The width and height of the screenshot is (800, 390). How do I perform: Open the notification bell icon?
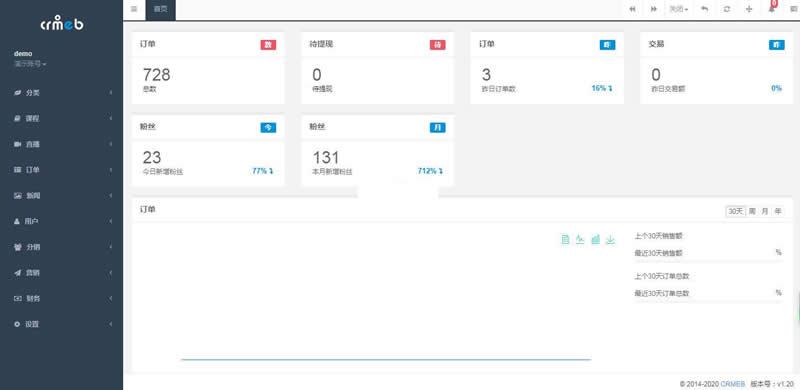pos(771,9)
